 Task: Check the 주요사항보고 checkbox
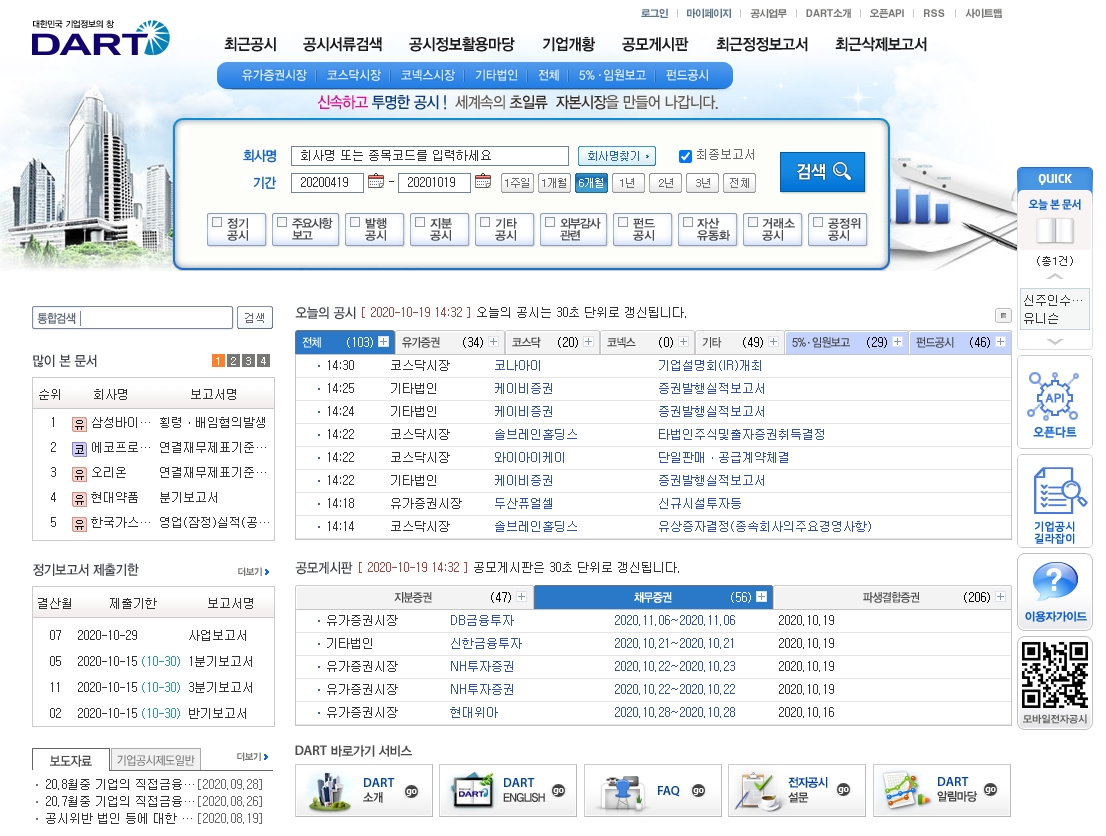tap(282, 222)
